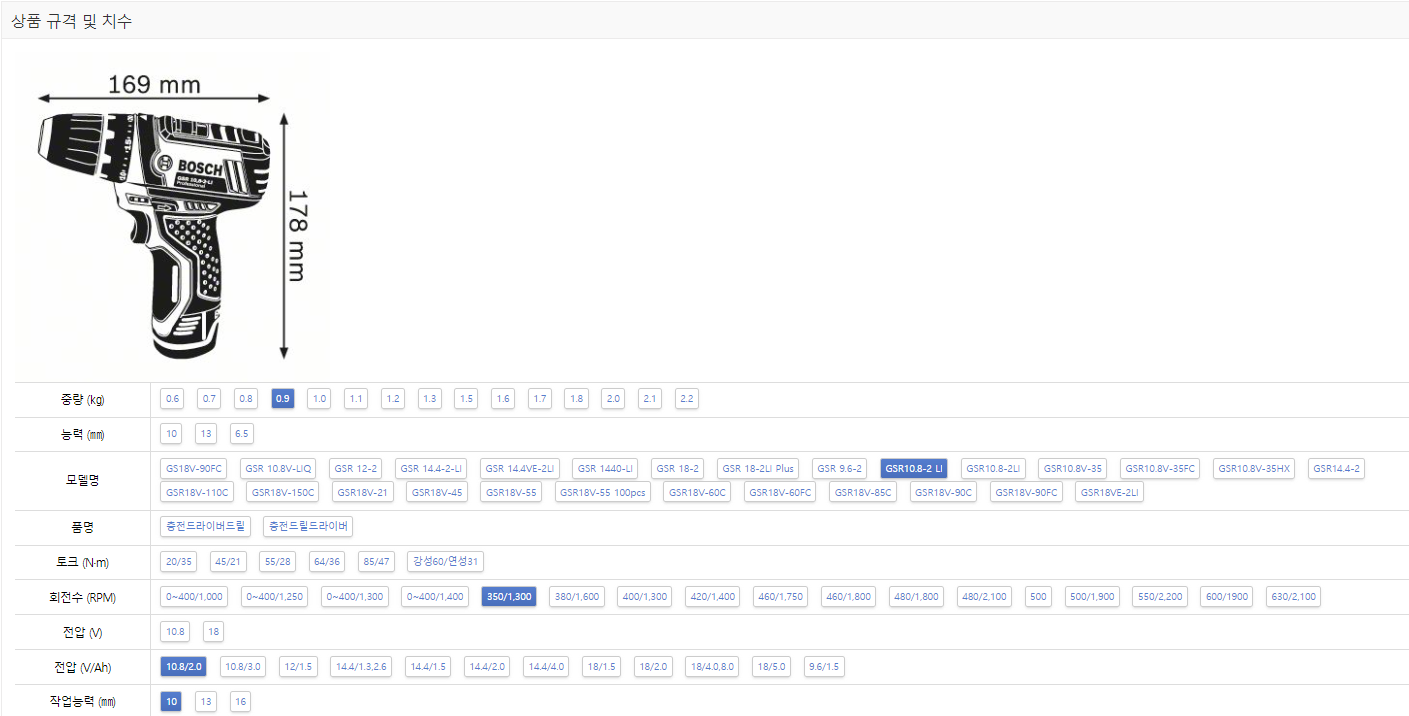1409x716 pixels.
Task: Select RPM 460/1,750
Action: (x=781, y=597)
